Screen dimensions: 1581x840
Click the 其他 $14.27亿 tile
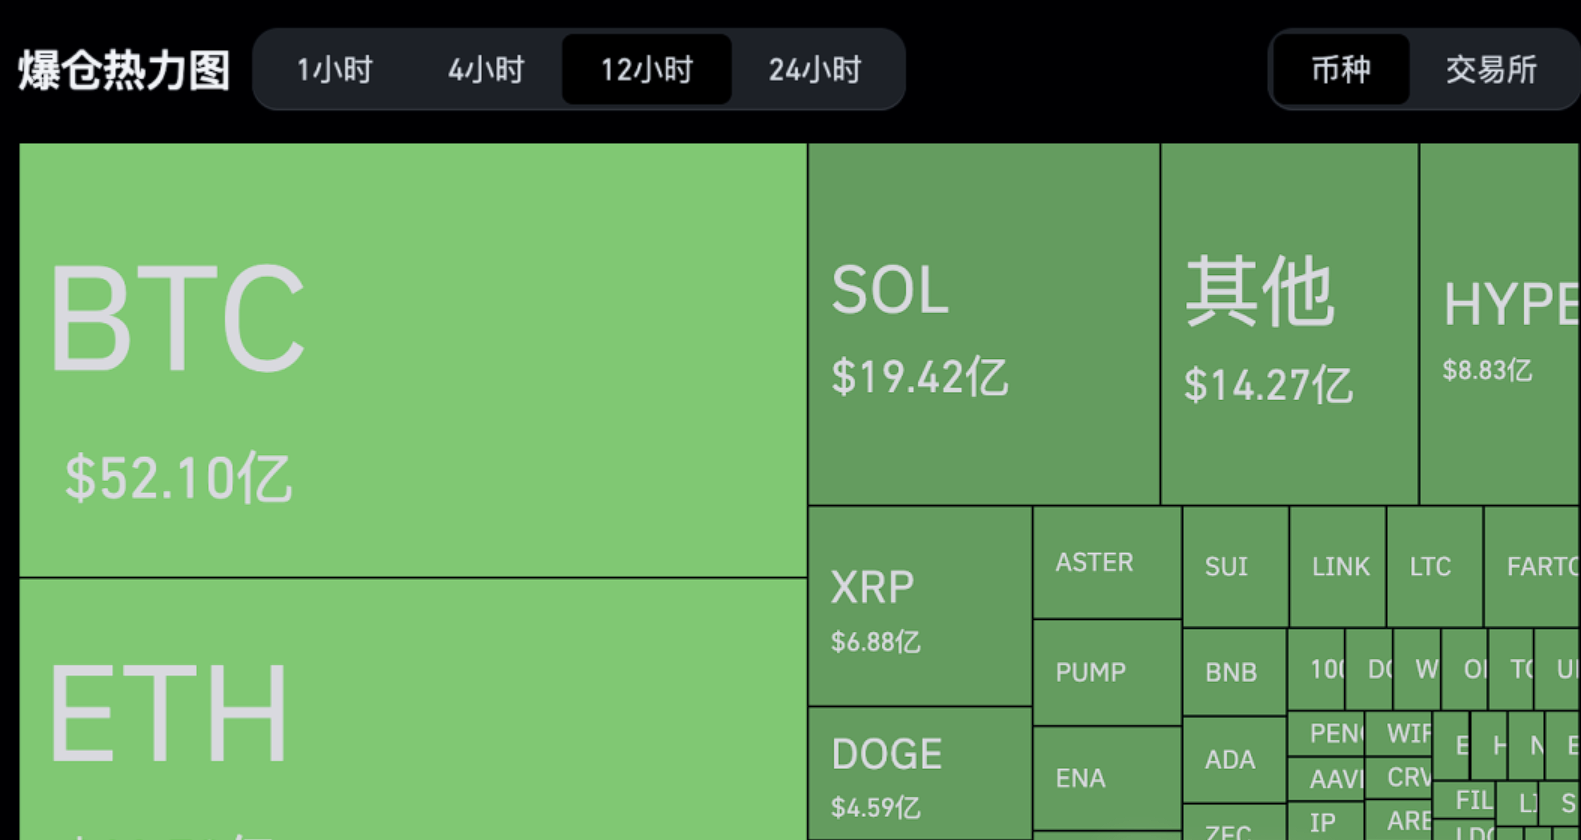click(x=1289, y=325)
